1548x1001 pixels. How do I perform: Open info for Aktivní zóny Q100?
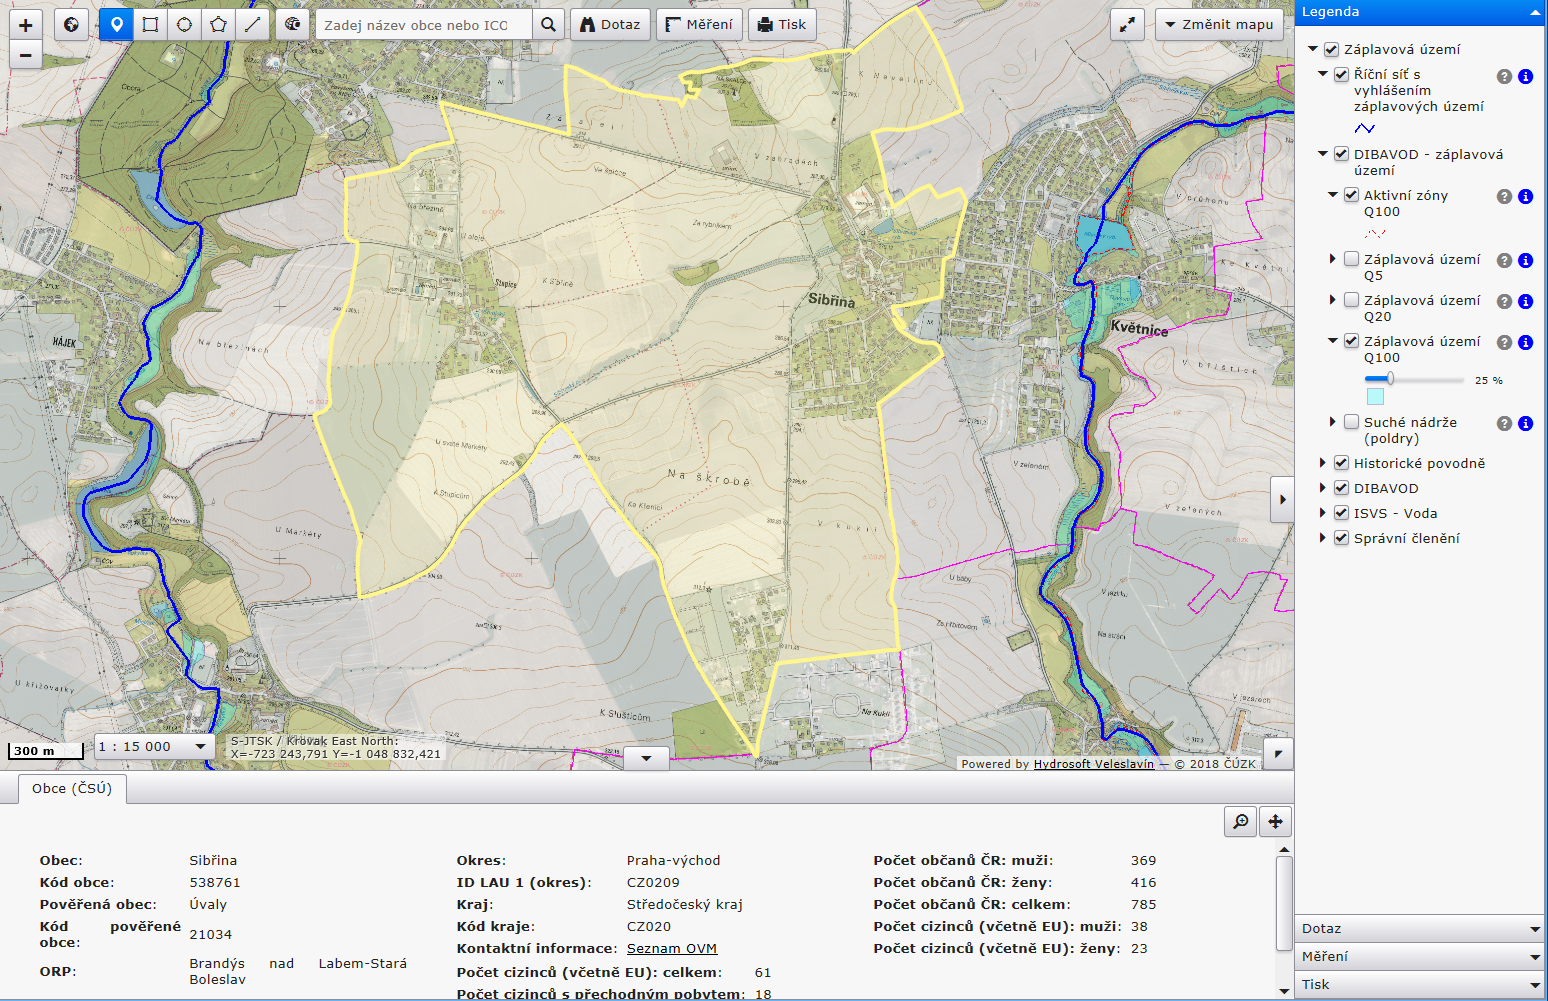click(1525, 196)
